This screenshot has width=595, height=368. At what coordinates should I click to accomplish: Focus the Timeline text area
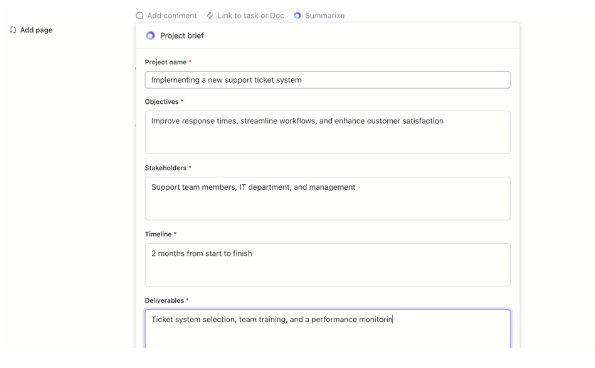(x=327, y=265)
